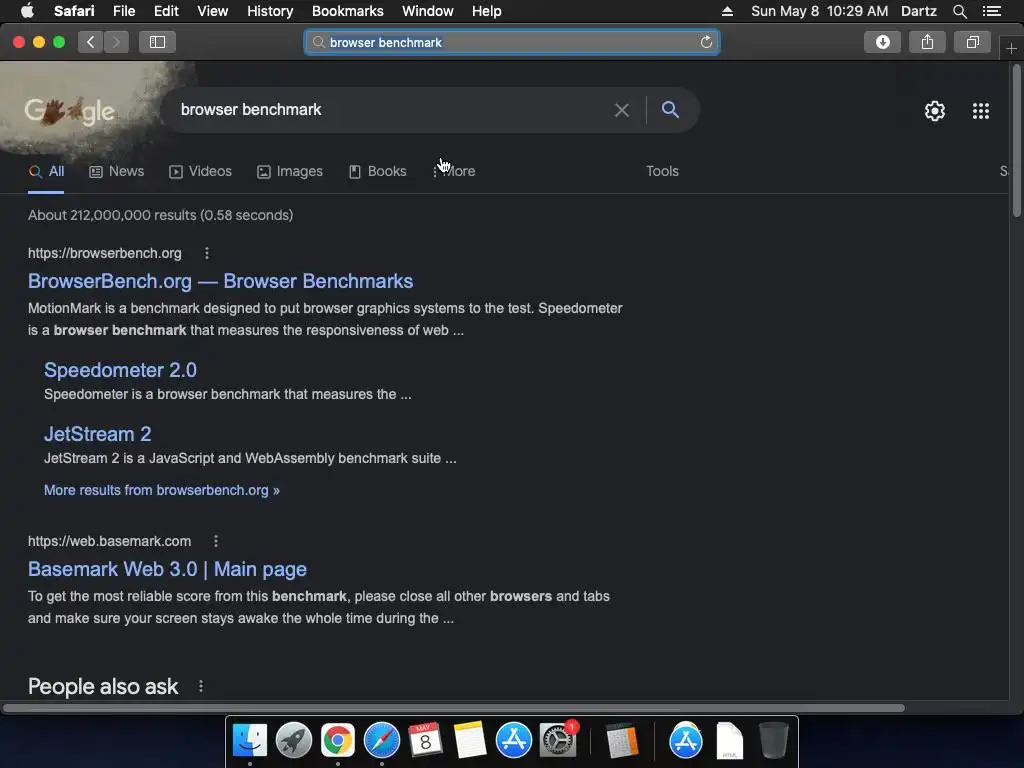Image resolution: width=1024 pixels, height=768 pixels.
Task: Open the People also ask options
Action: (x=201, y=686)
